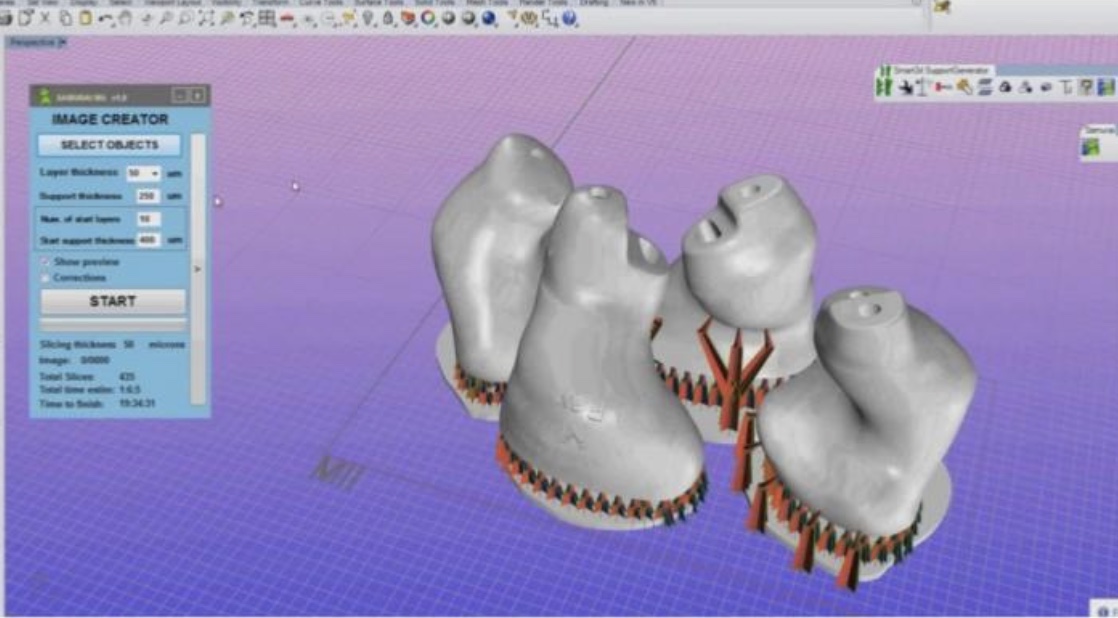Click the 4 Viewports grid icon
This screenshot has height=618, width=1118.
[x=267, y=20]
